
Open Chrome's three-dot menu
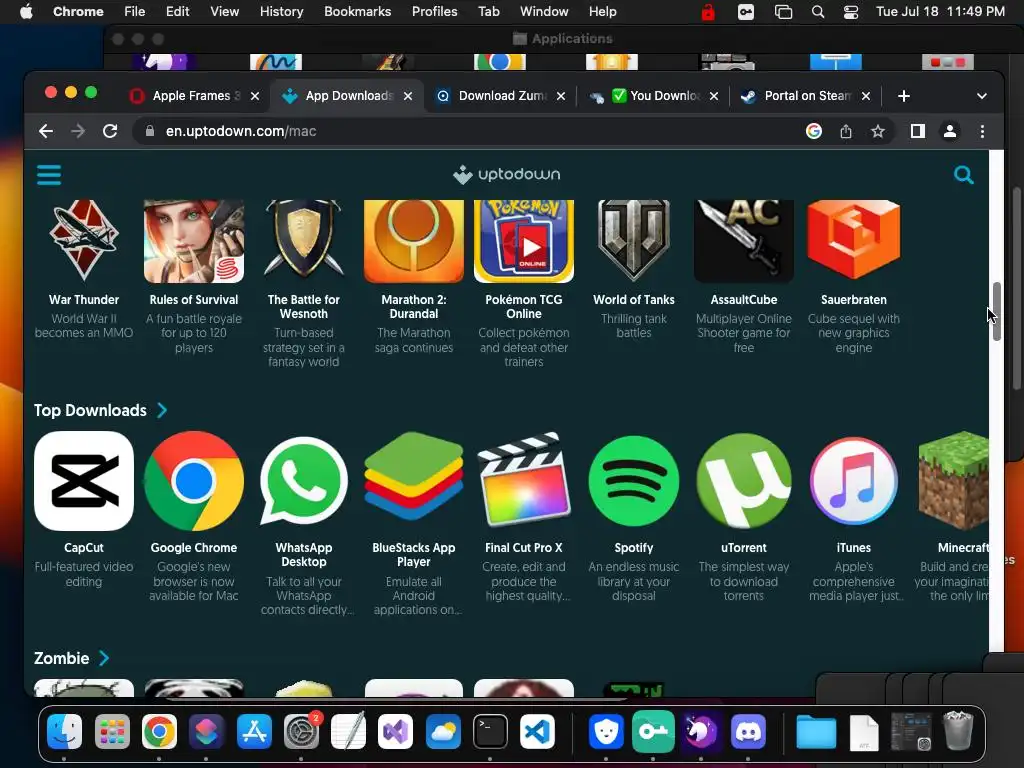point(982,131)
